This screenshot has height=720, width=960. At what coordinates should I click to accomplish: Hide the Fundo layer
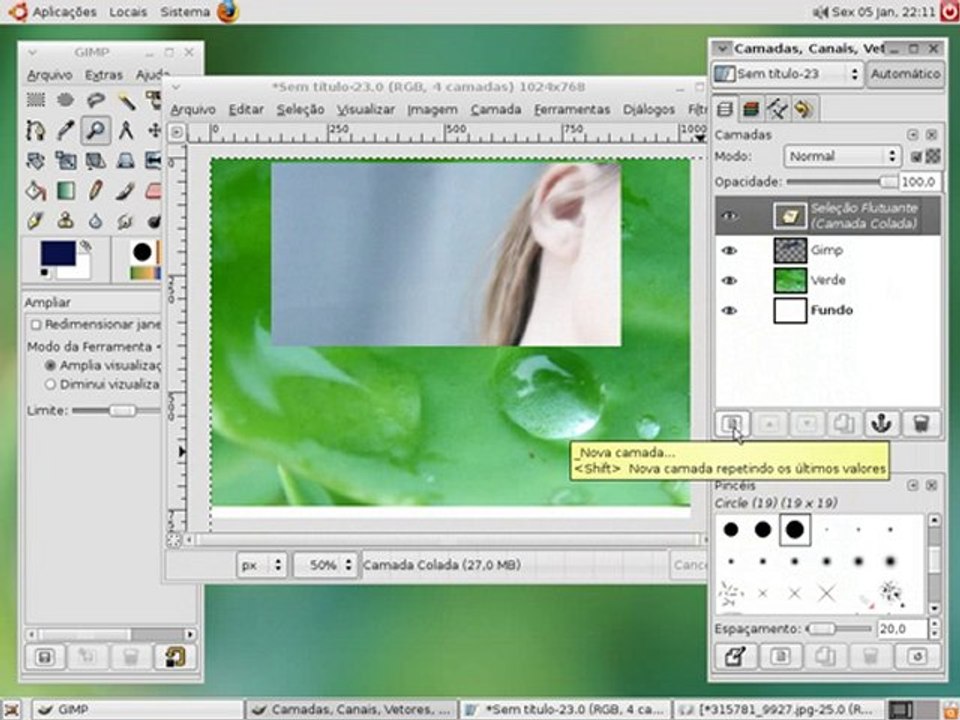[729, 310]
